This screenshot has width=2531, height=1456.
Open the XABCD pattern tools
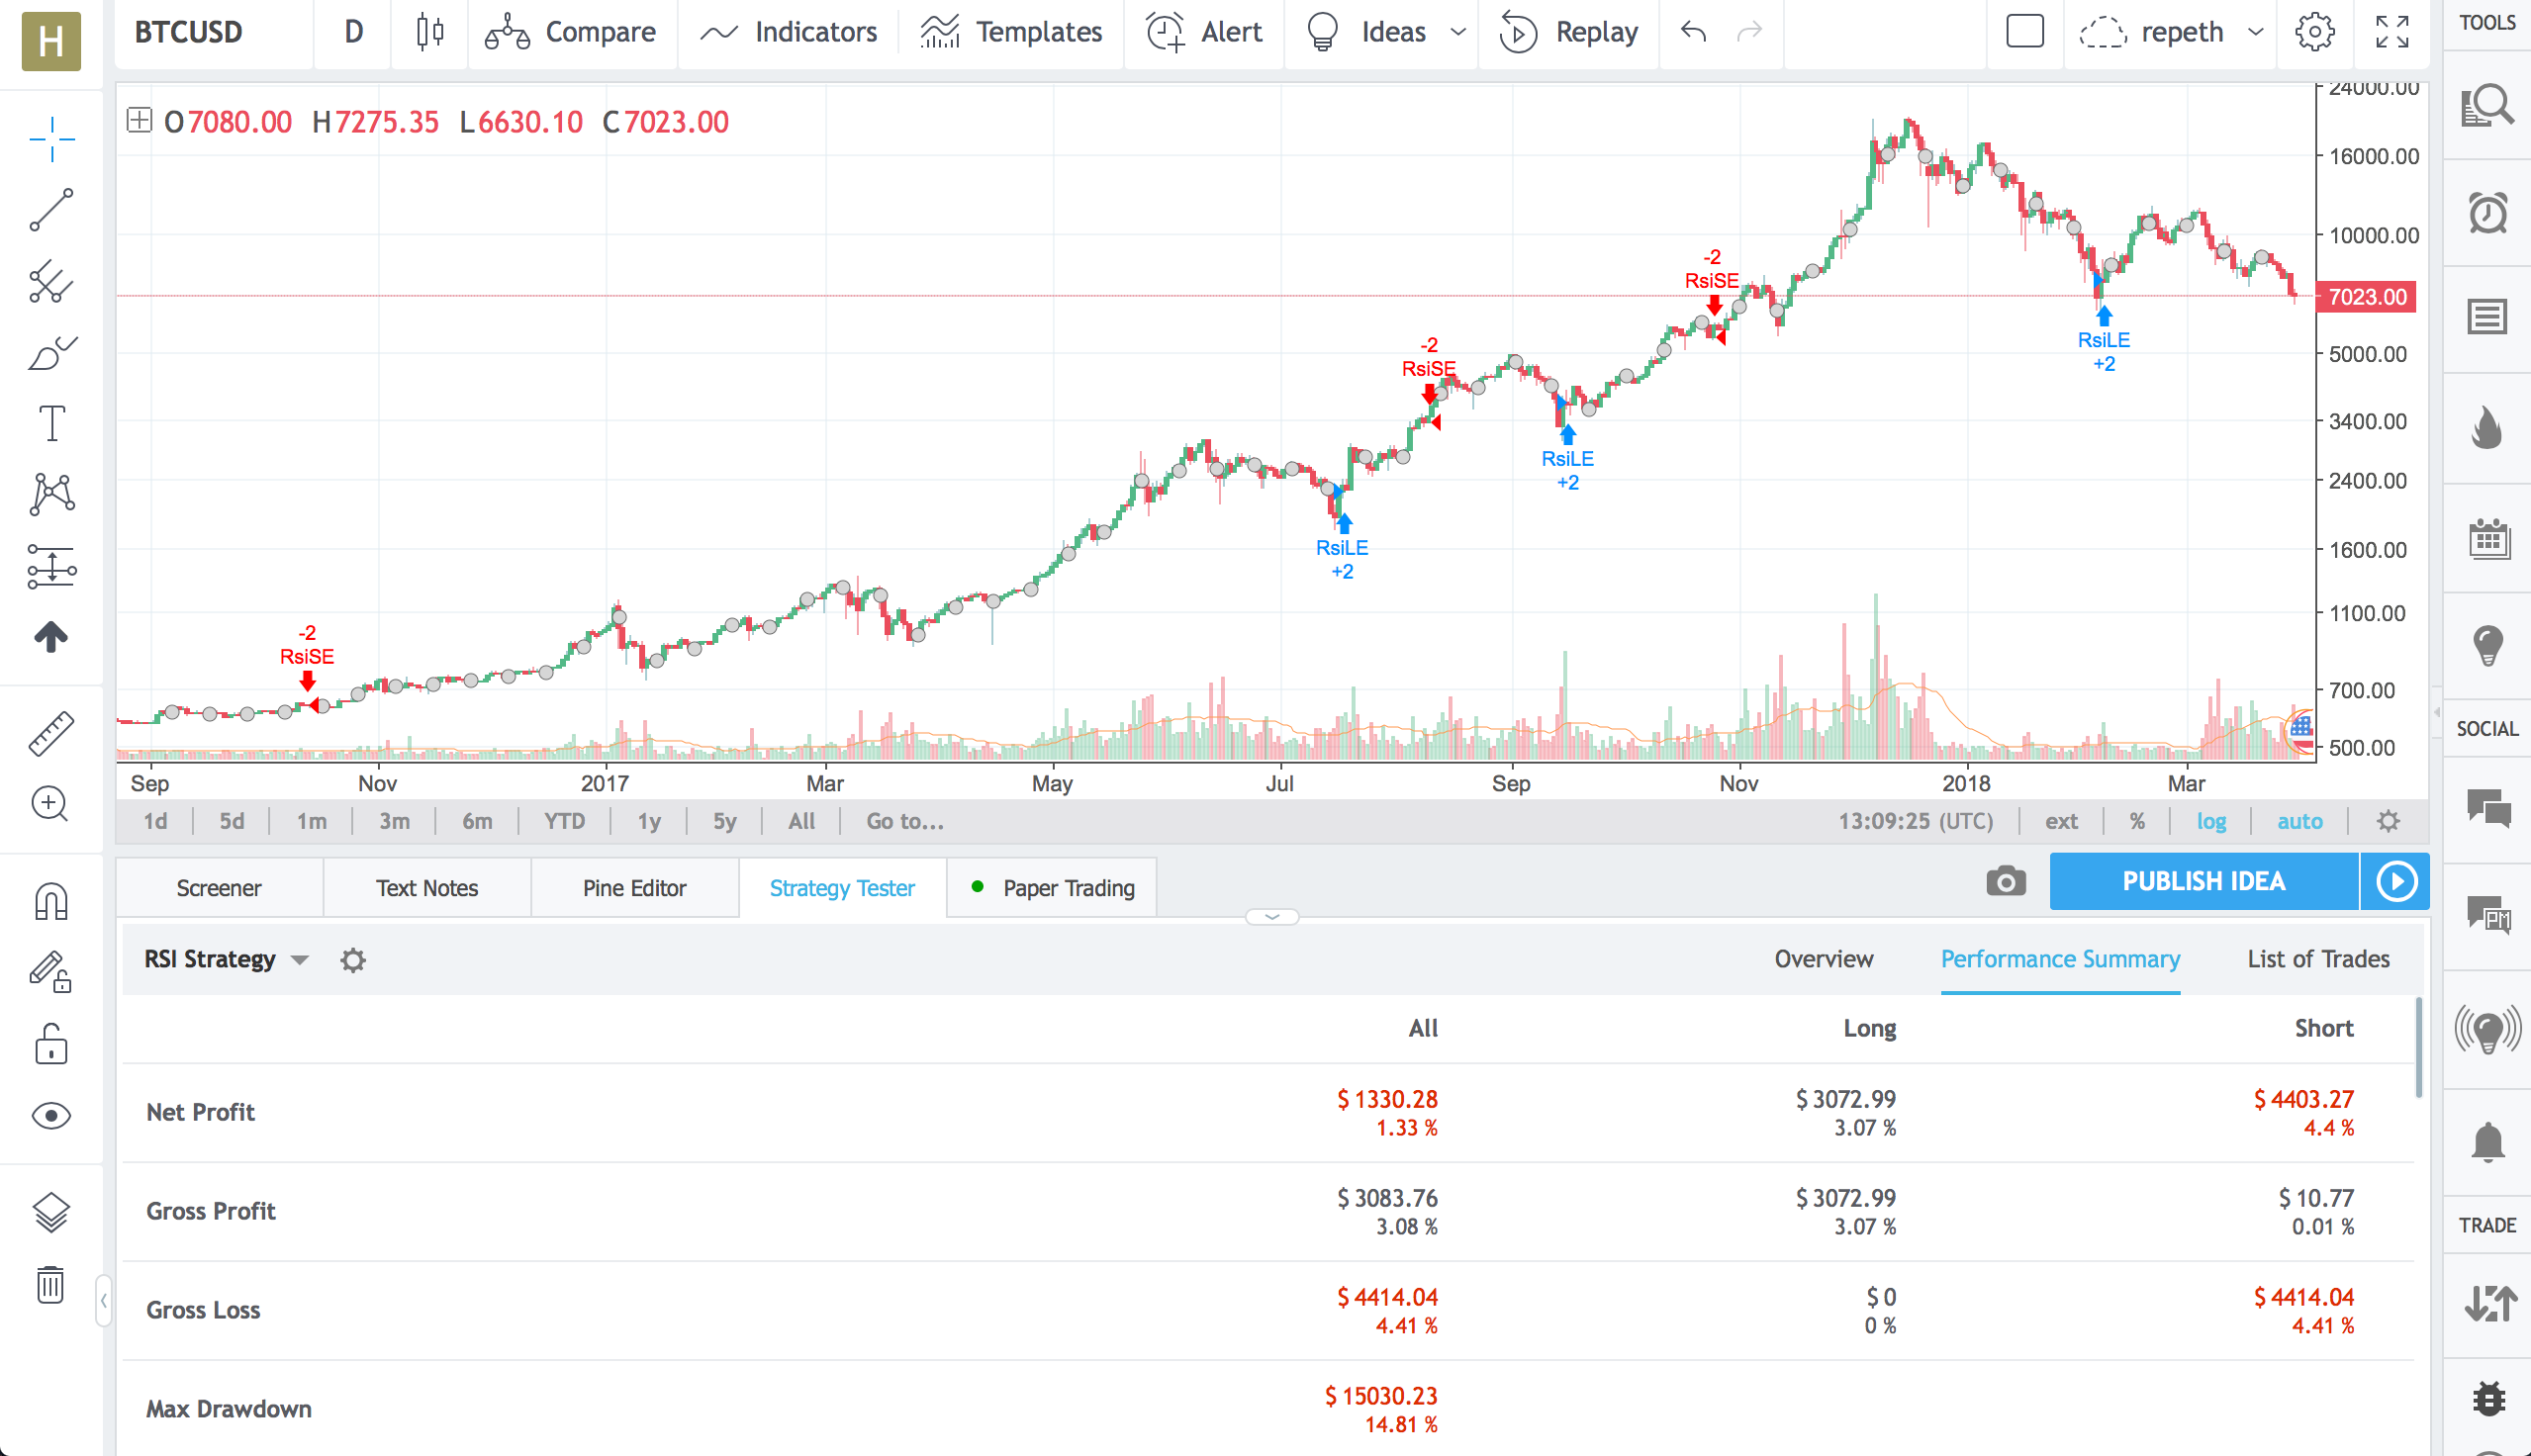(51, 494)
